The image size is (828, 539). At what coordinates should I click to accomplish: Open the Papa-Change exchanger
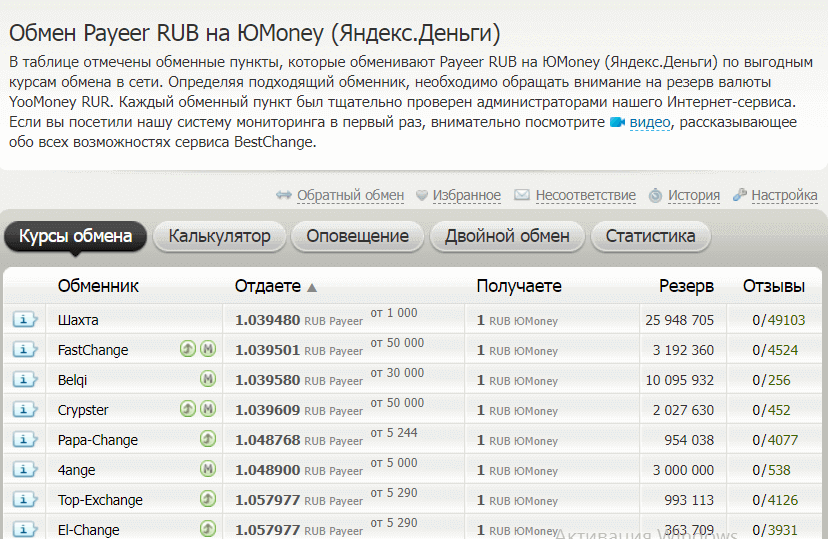(x=98, y=440)
